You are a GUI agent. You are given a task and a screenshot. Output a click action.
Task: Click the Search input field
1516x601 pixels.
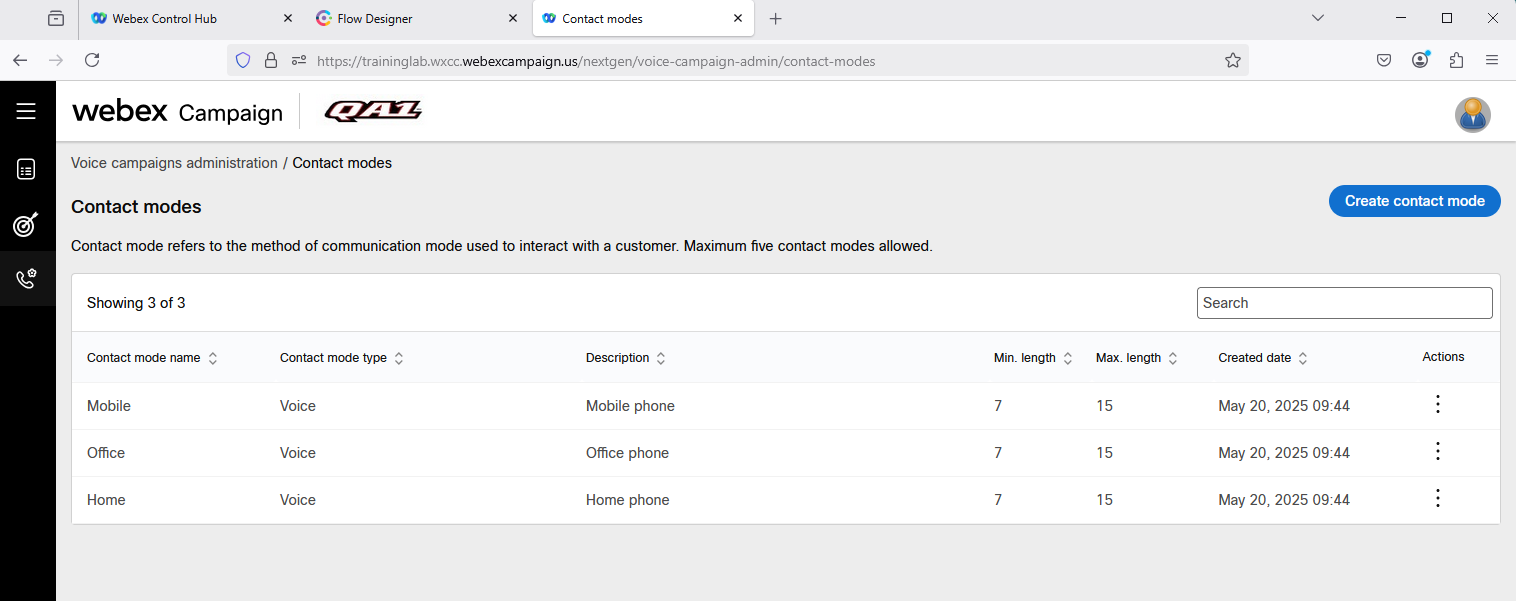[x=1344, y=303]
